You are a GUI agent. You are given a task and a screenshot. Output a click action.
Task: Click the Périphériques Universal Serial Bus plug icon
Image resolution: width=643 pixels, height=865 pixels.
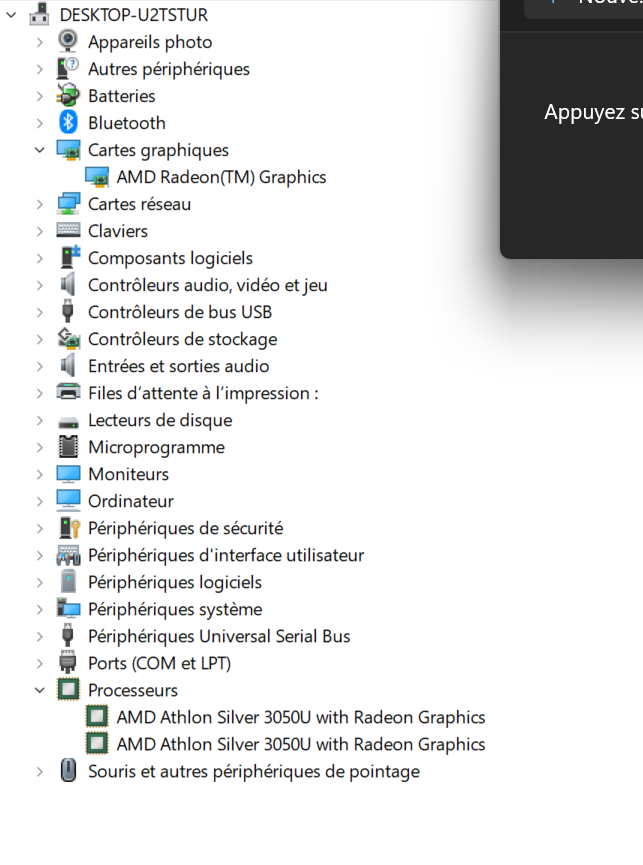pos(68,636)
